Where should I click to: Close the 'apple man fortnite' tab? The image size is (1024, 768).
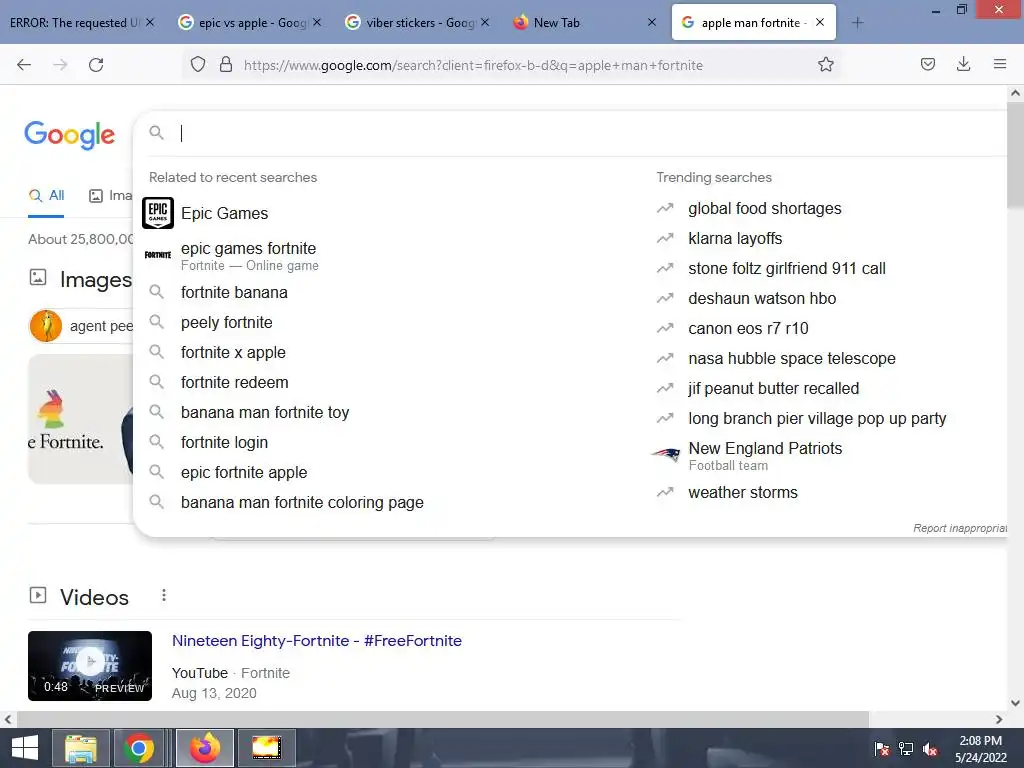(x=820, y=22)
